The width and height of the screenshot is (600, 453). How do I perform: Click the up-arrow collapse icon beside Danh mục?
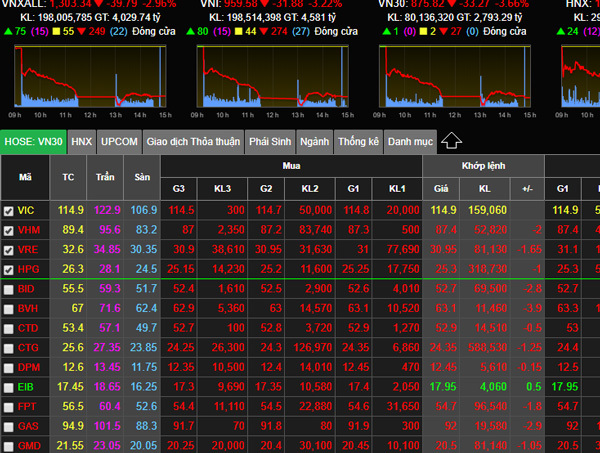tap(451, 141)
